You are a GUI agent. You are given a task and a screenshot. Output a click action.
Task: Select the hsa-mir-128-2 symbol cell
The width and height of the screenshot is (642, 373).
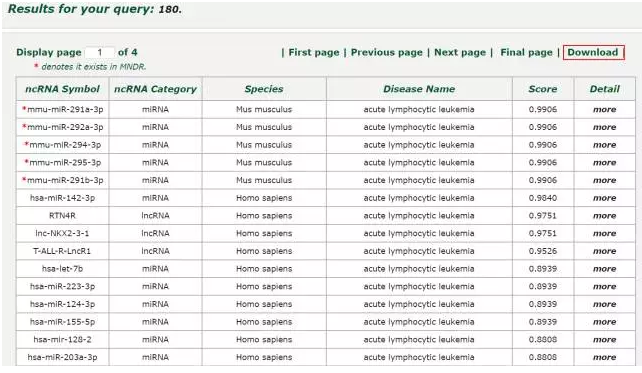(63, 339)
